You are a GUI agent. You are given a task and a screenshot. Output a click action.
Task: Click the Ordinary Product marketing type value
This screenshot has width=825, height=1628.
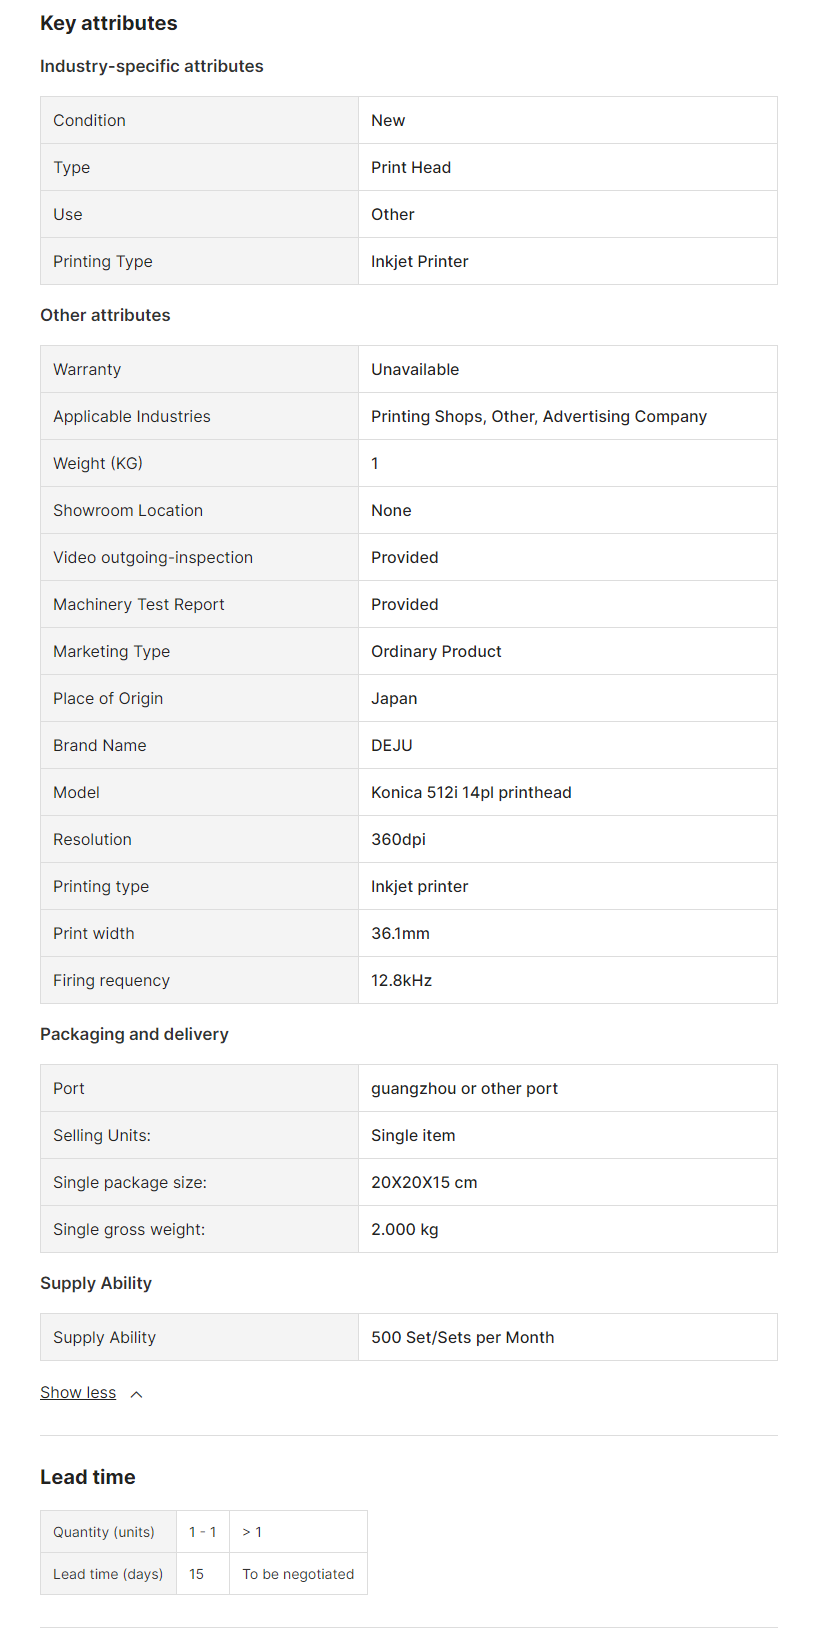[436, 651]
